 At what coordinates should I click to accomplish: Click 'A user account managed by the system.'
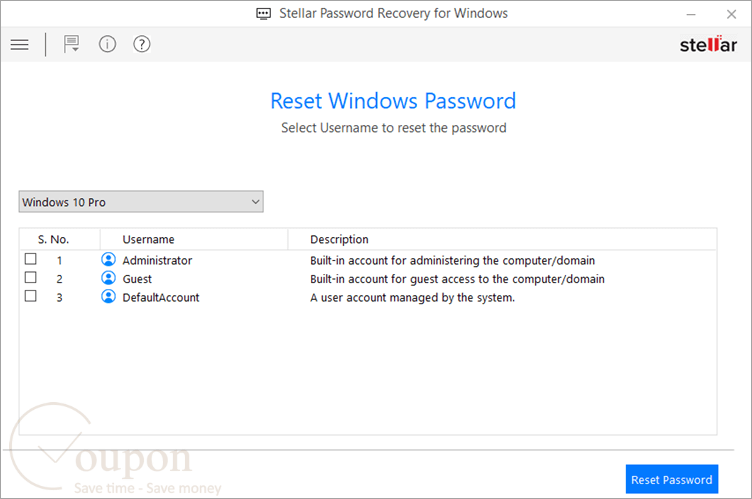point(412,297)
